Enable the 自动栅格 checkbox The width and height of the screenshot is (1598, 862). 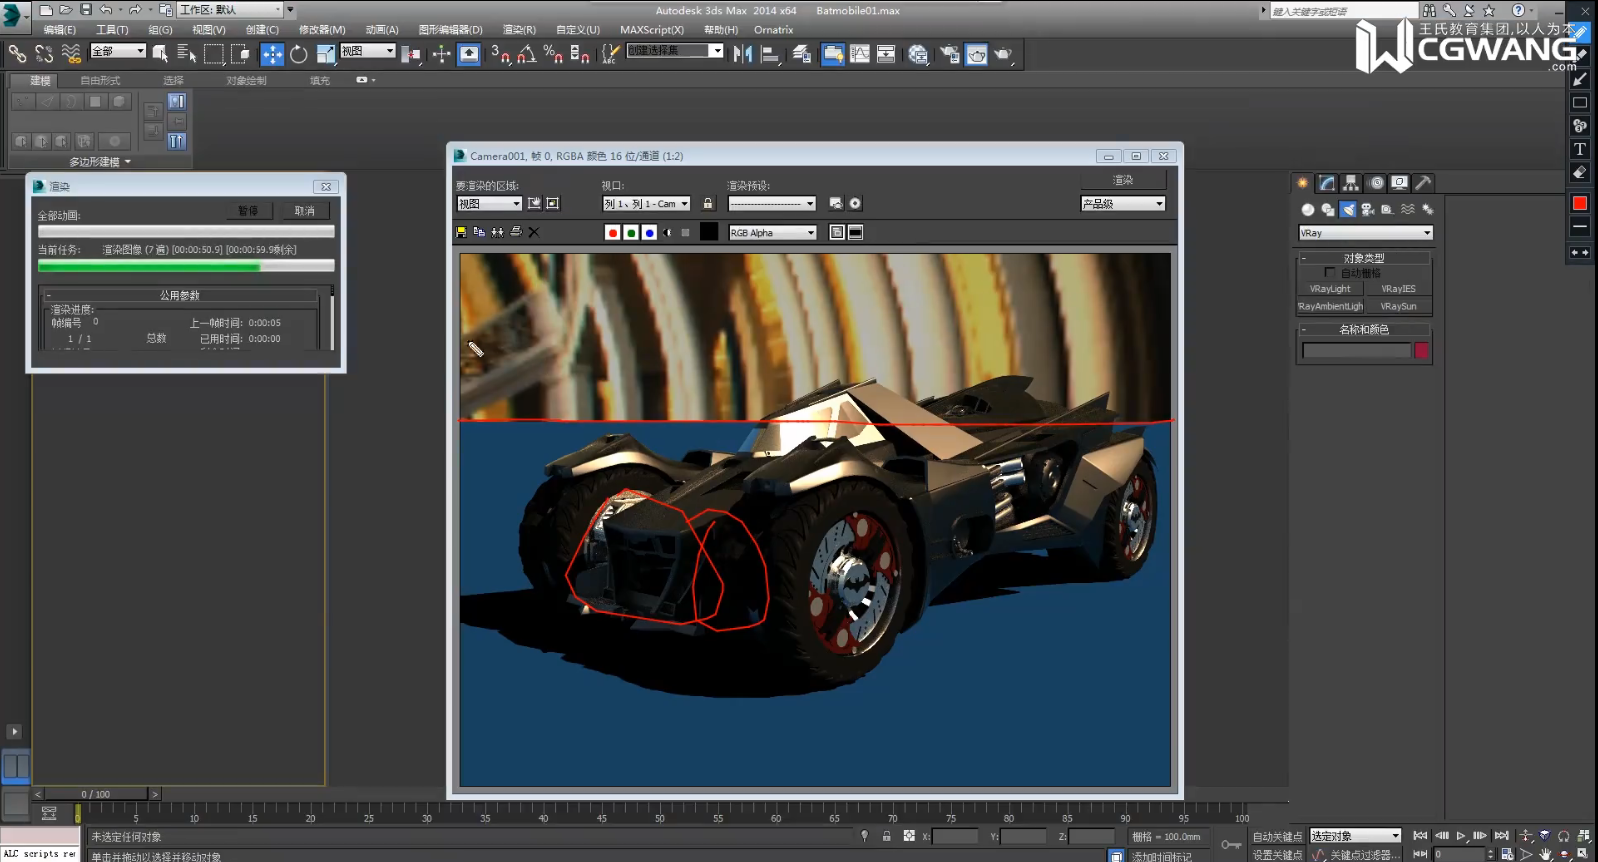1330,272
